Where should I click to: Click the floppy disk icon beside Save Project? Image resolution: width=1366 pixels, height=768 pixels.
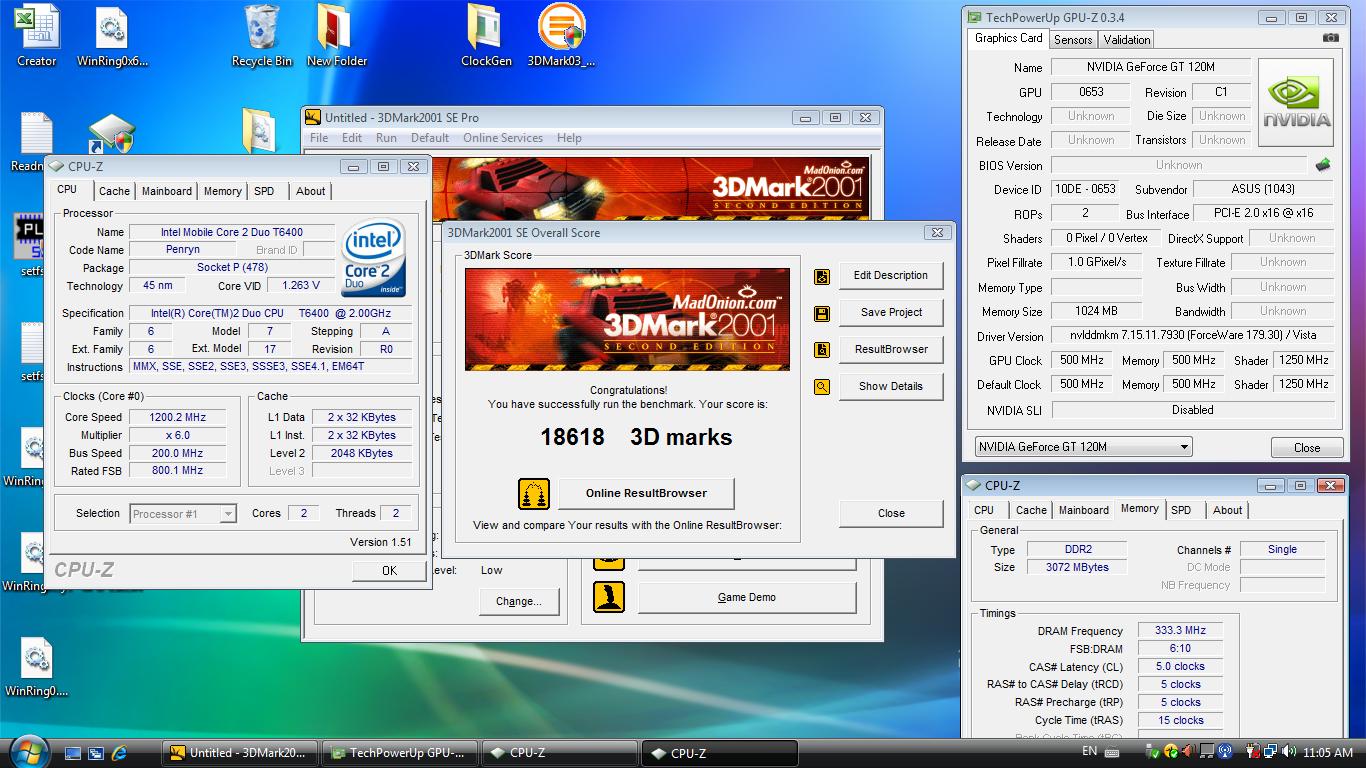(822, 313)
